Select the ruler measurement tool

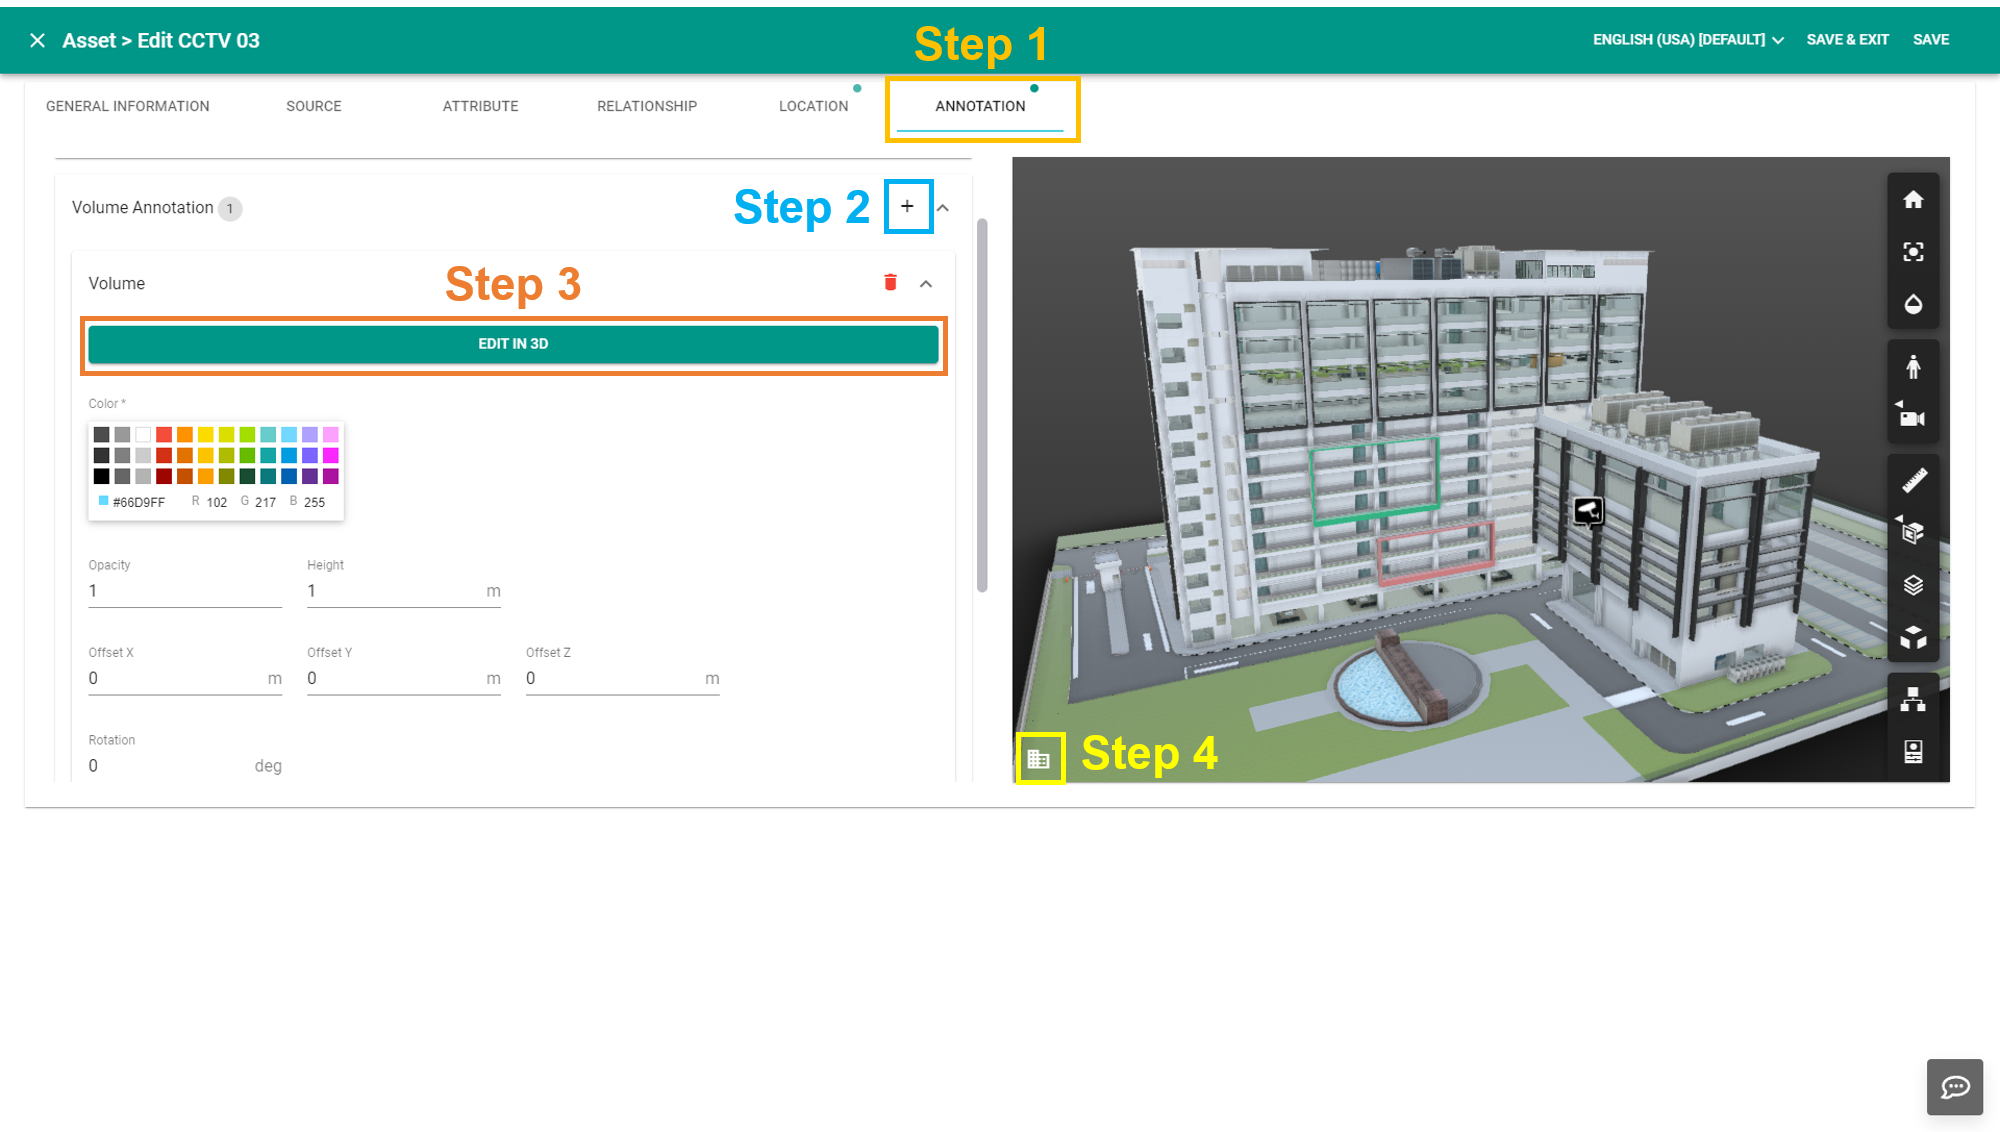1913,481
